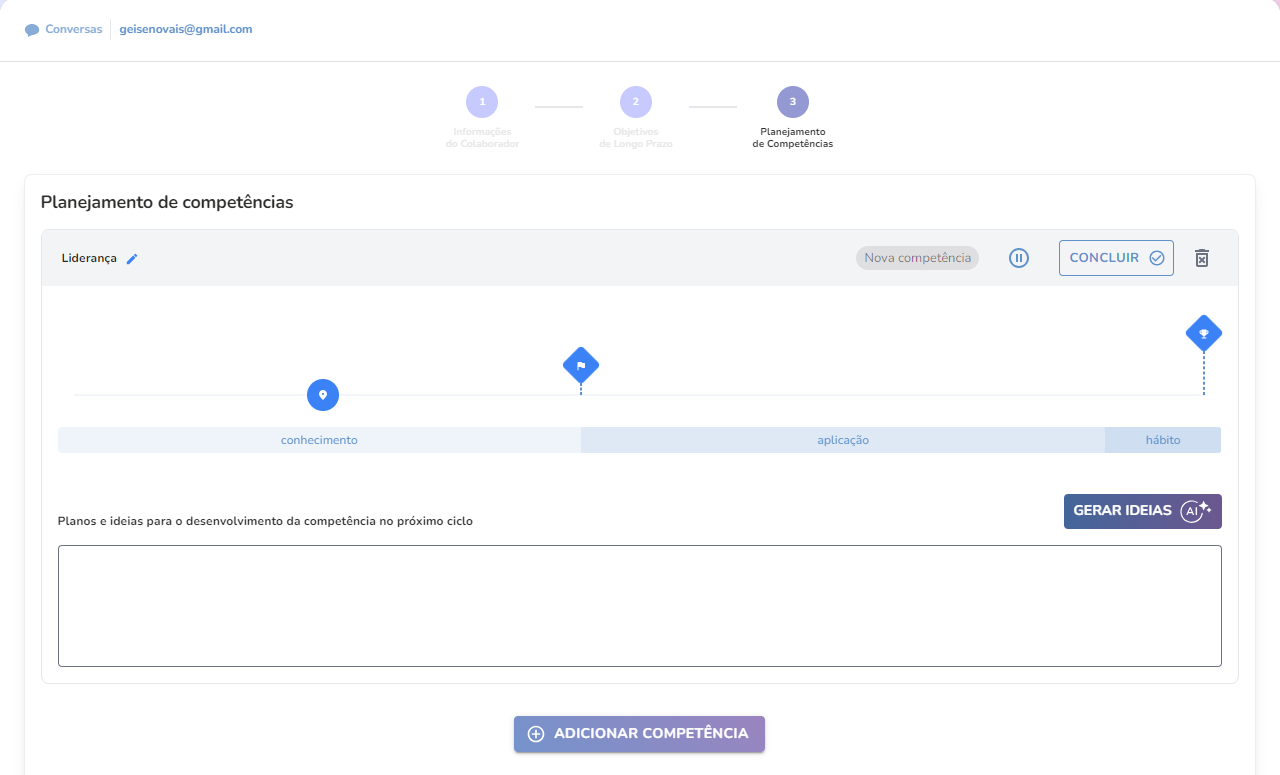Go to step 1 circle
This screenshot has width=1280, height=775.
pos(482,102)
